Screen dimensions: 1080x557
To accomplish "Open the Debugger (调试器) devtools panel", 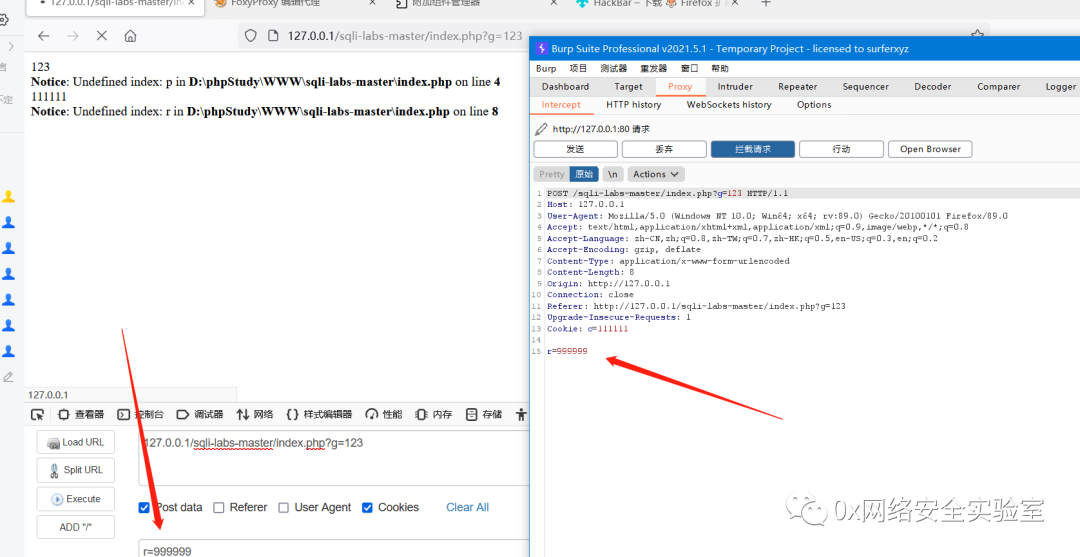I will pos(200,414).
